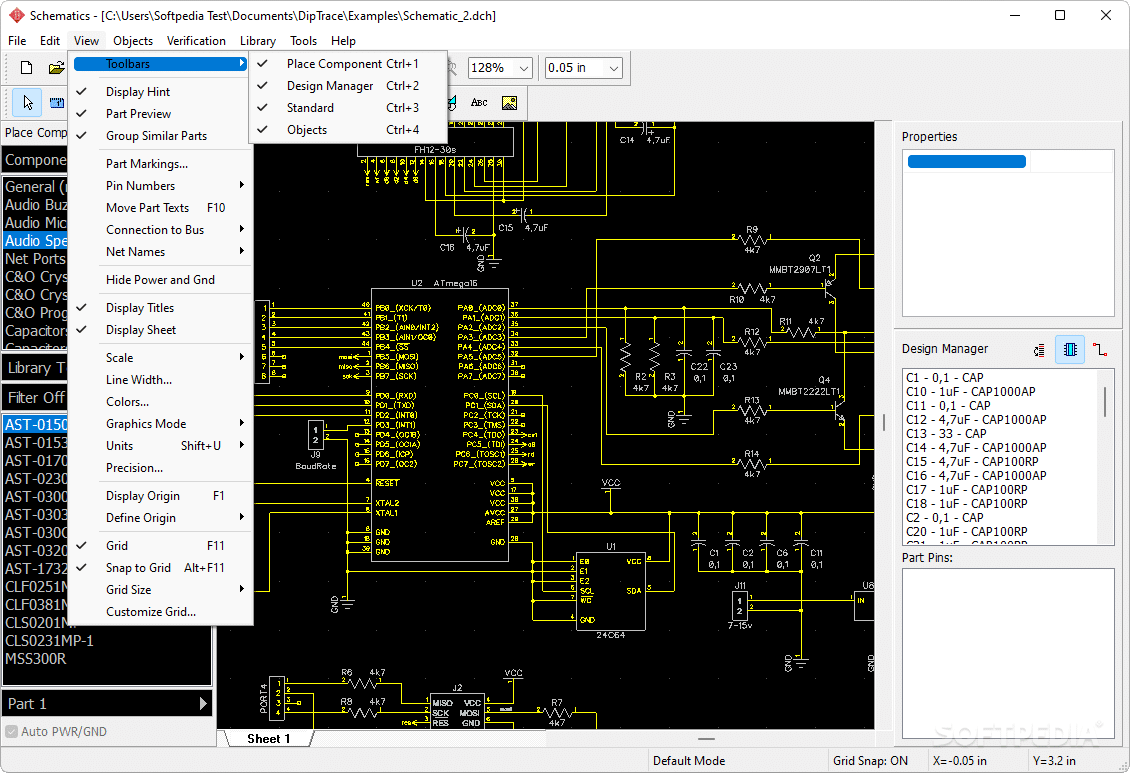1130x773 pixels.
Task: Choose Hide Power and Gnd menu item
Action: pos(161,280)
